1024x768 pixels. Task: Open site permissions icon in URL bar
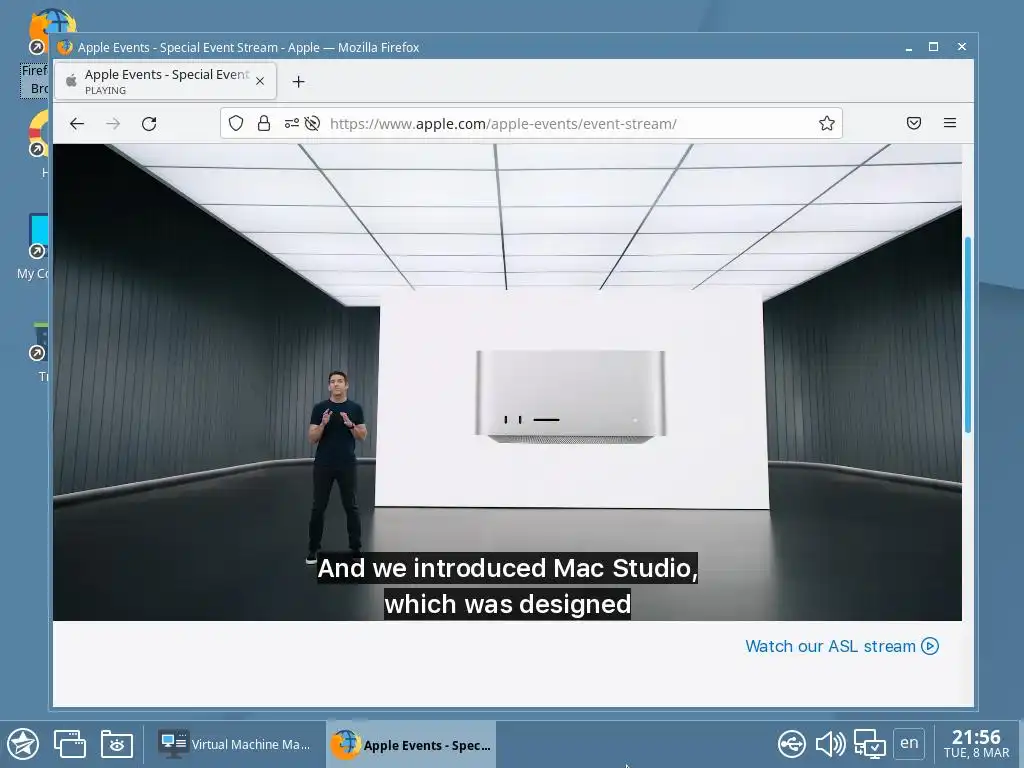click(291, 123)
